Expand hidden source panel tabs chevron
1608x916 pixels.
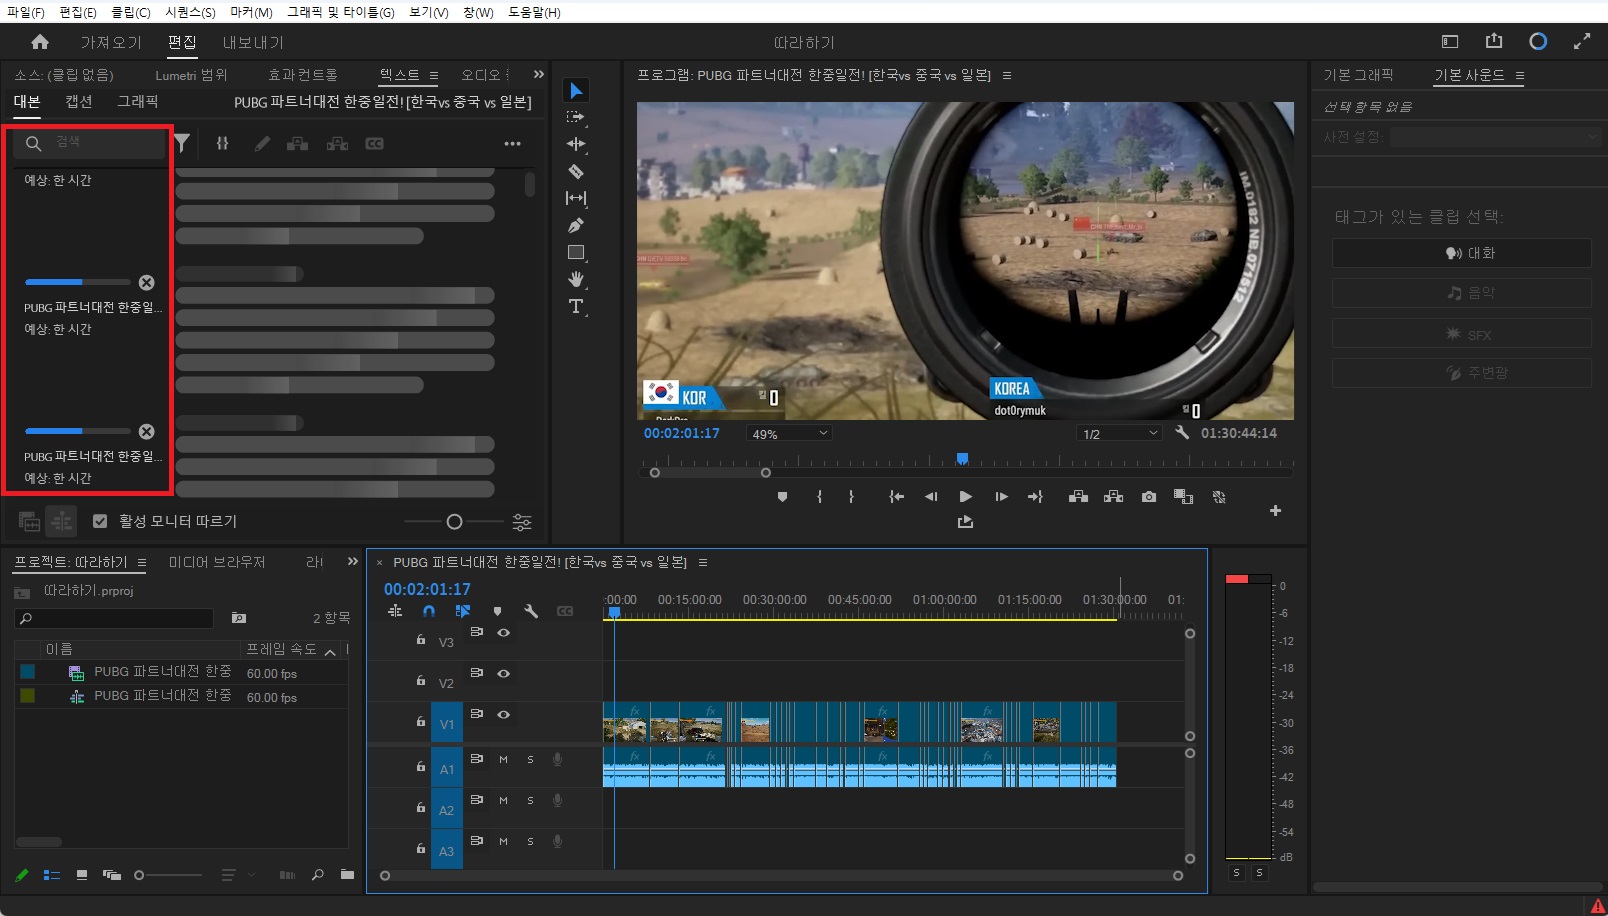click(539, 74)
